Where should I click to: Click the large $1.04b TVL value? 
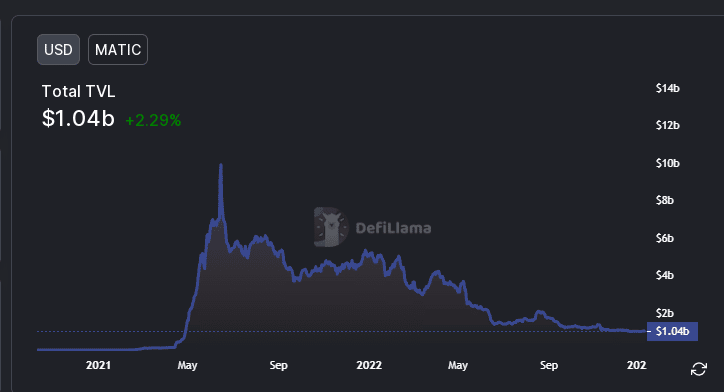pos(78,118)
